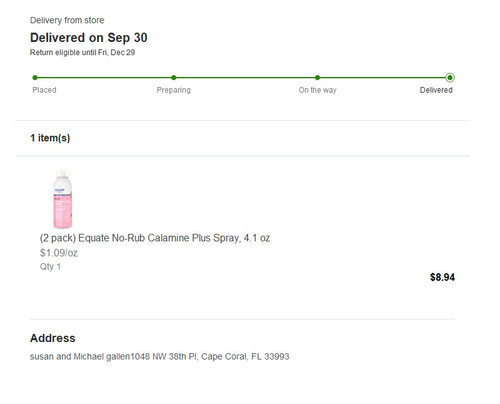Click the On the way step label

[x=317, y=90]
